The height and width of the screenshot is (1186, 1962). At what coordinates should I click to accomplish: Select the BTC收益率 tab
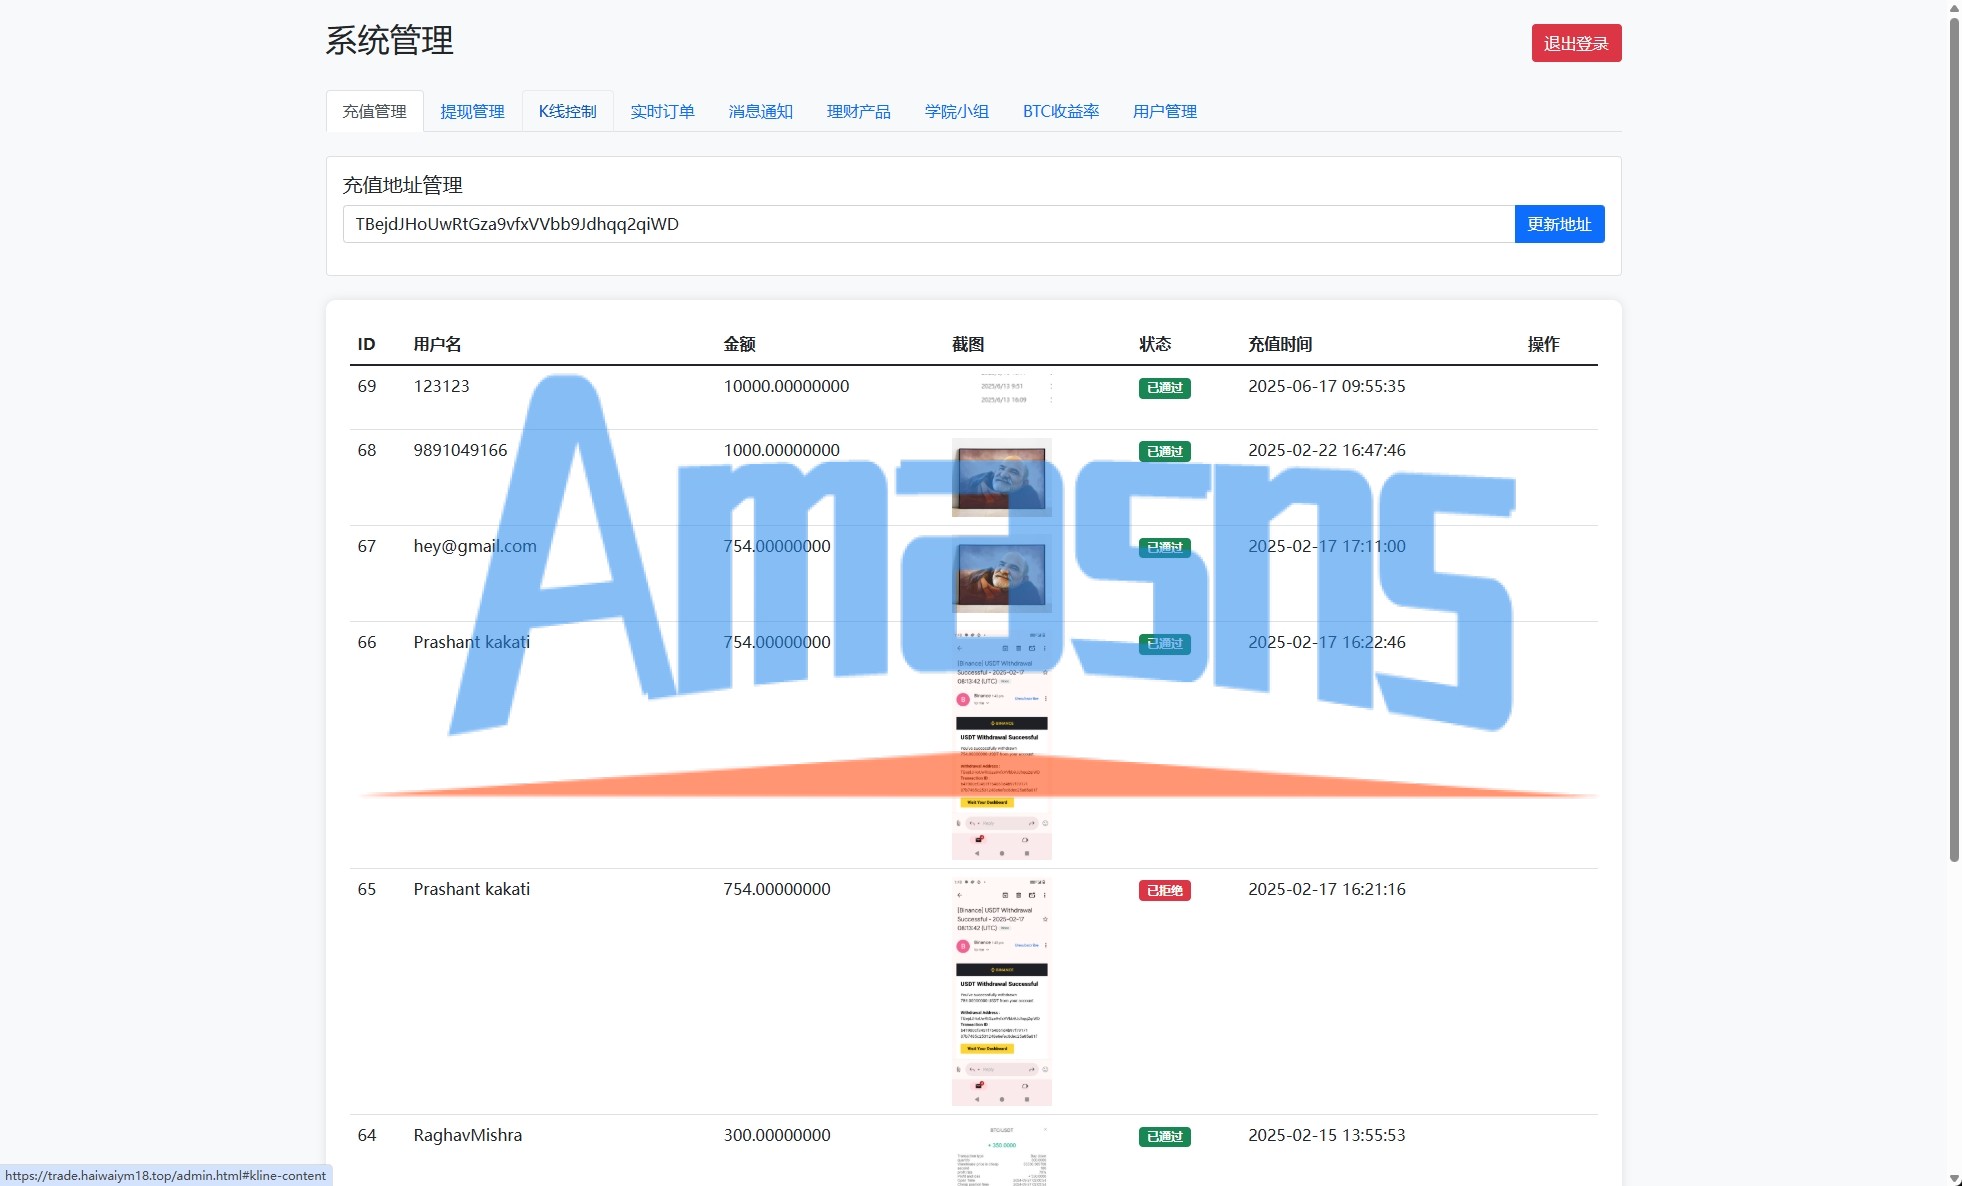tap(1061, 111)
